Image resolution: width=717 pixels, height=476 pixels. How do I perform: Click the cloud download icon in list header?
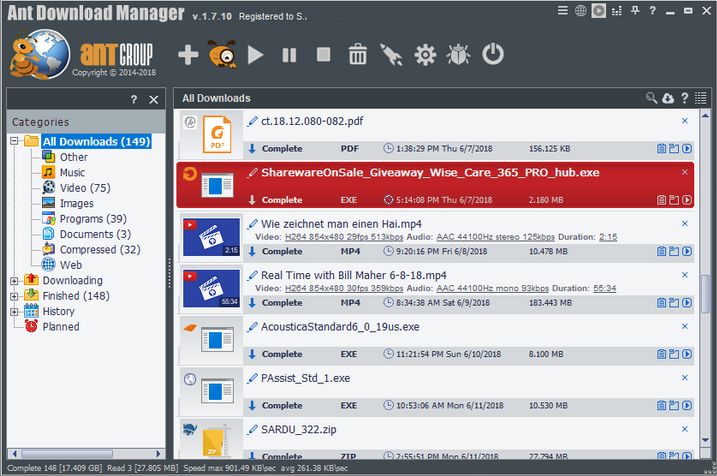[668, 98]
